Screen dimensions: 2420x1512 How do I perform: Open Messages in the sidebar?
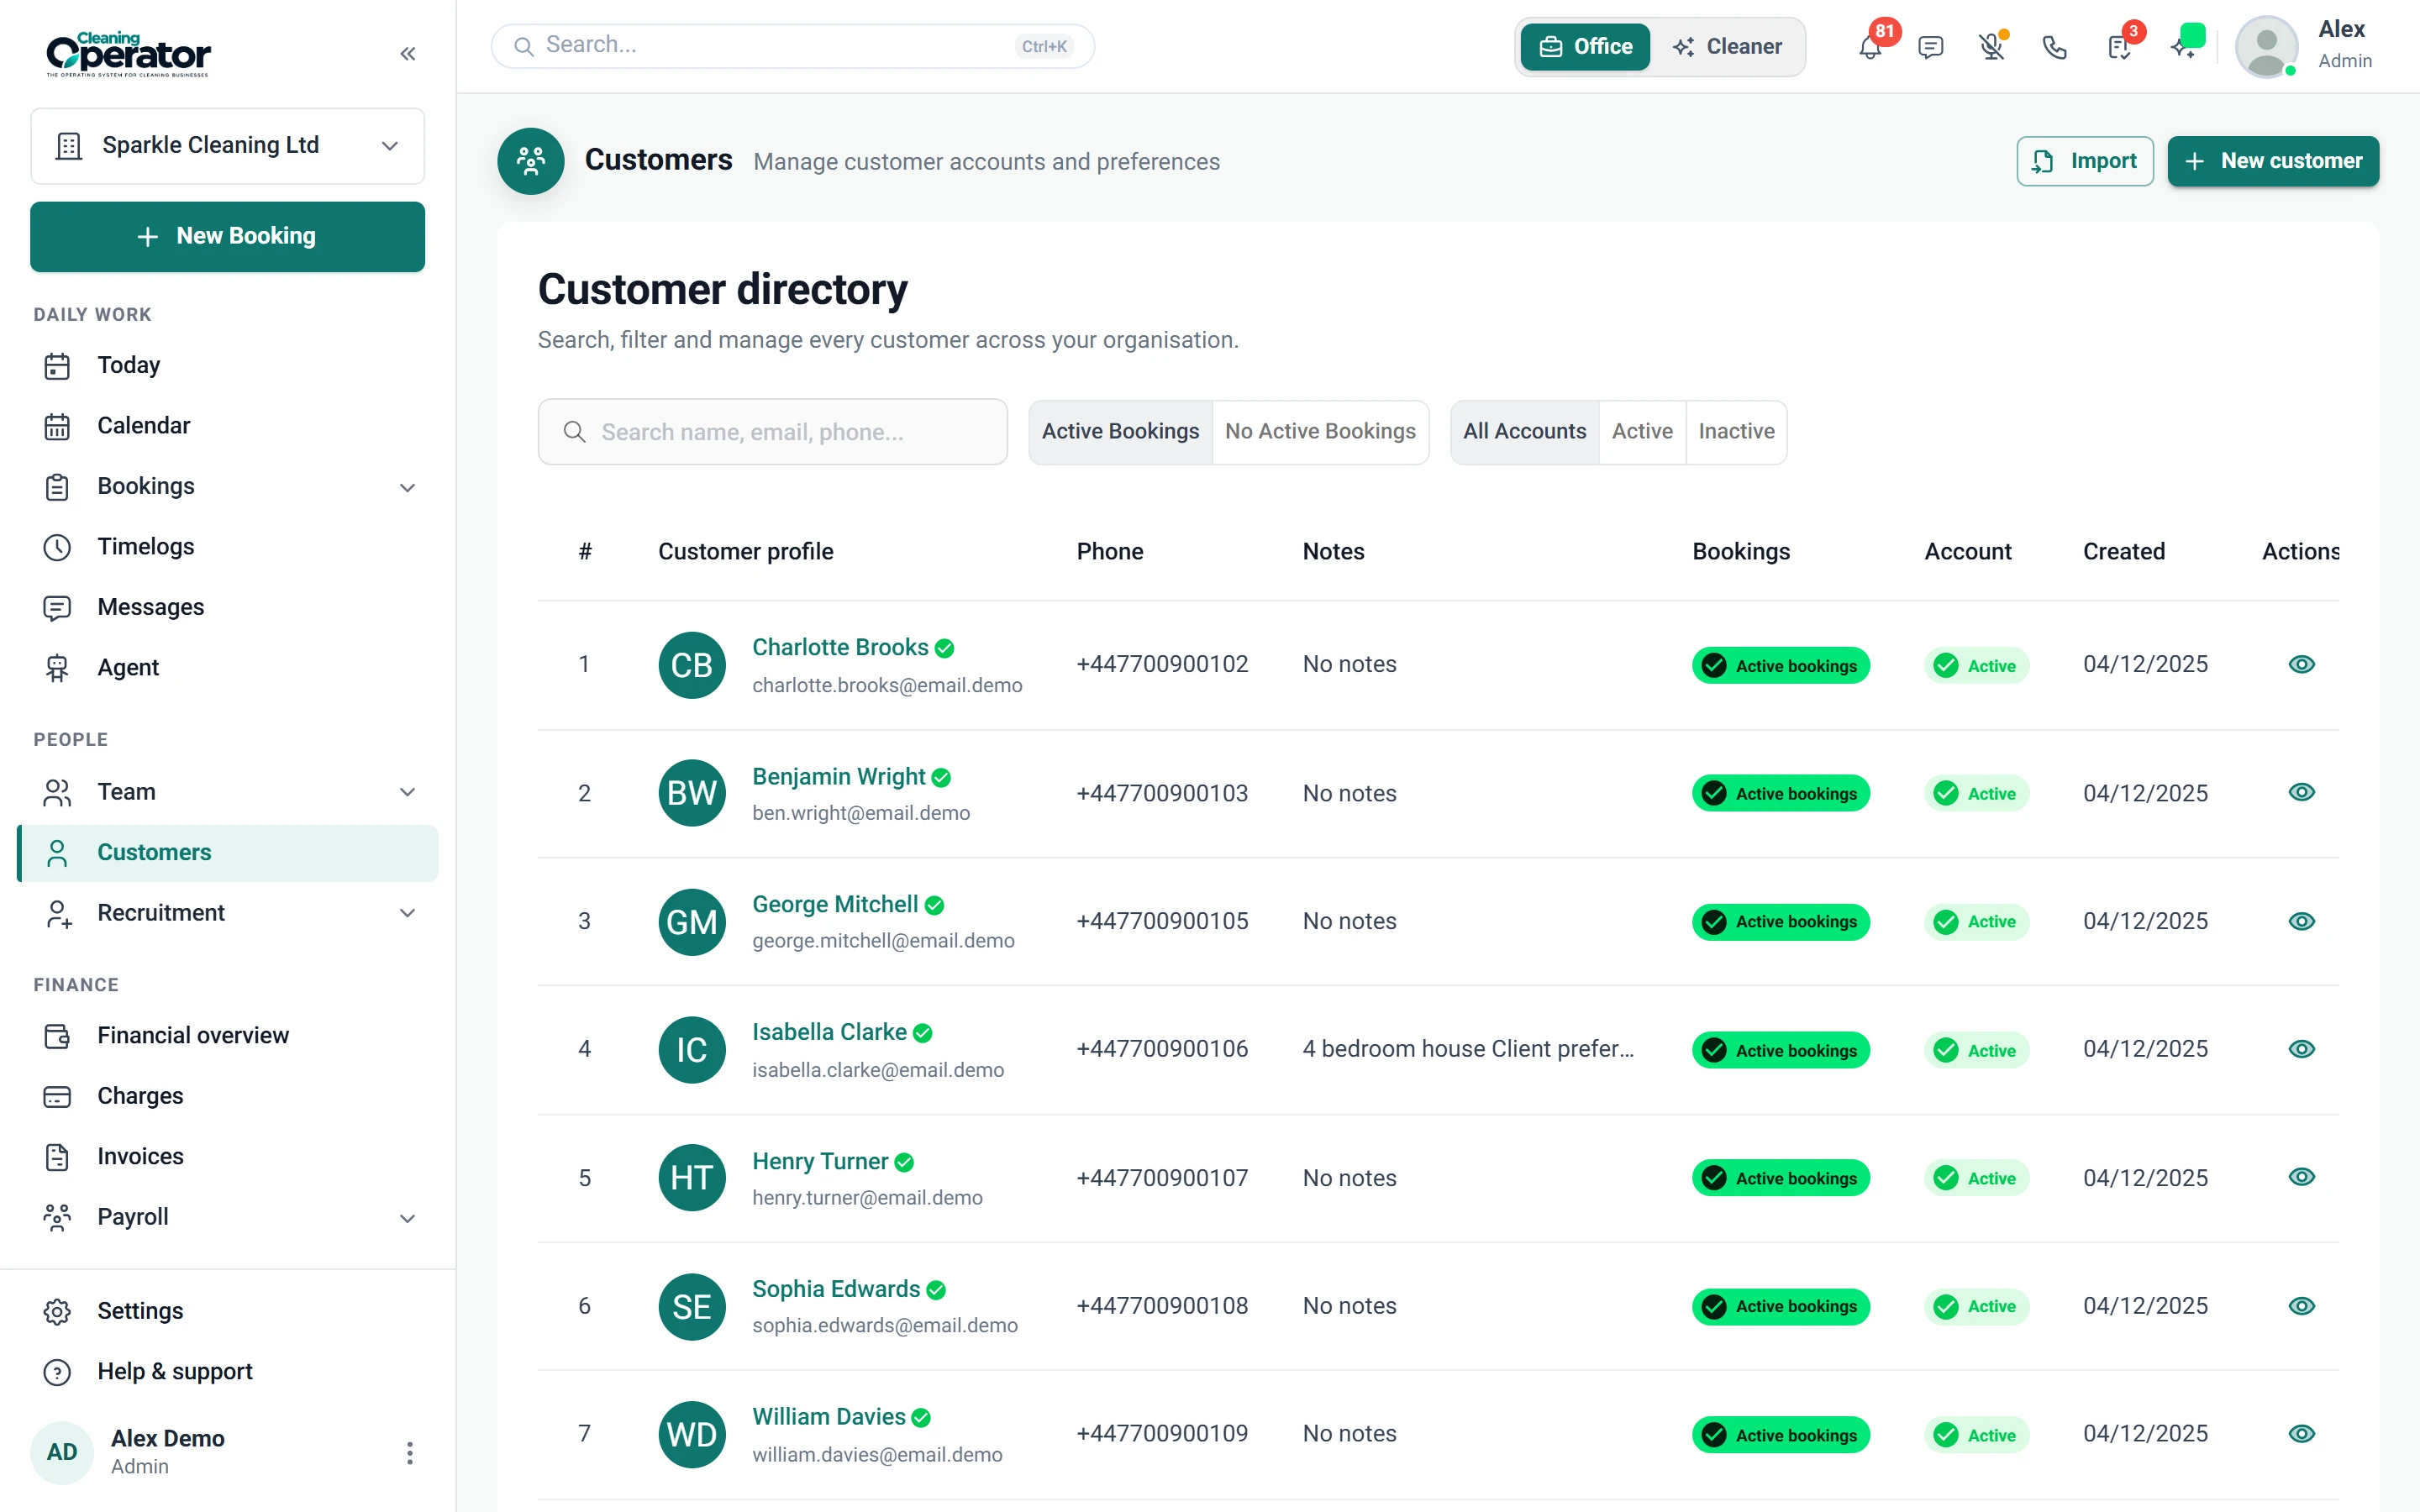click(x=228, y=607)
